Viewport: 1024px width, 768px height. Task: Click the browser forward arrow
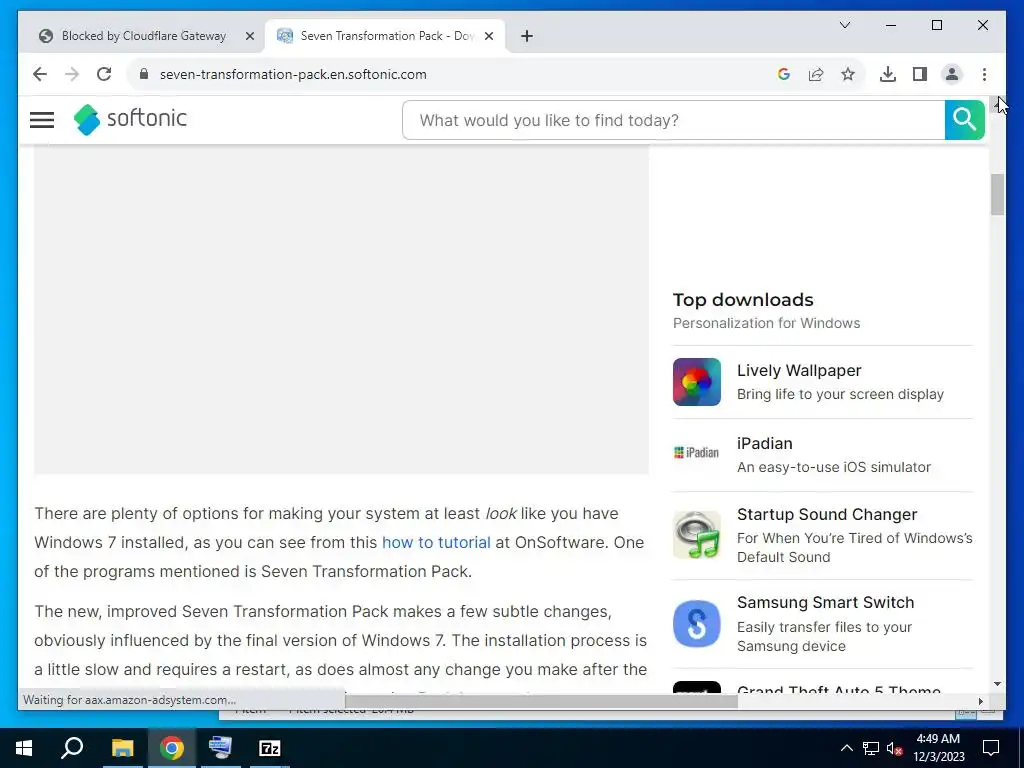coord(72,74)
